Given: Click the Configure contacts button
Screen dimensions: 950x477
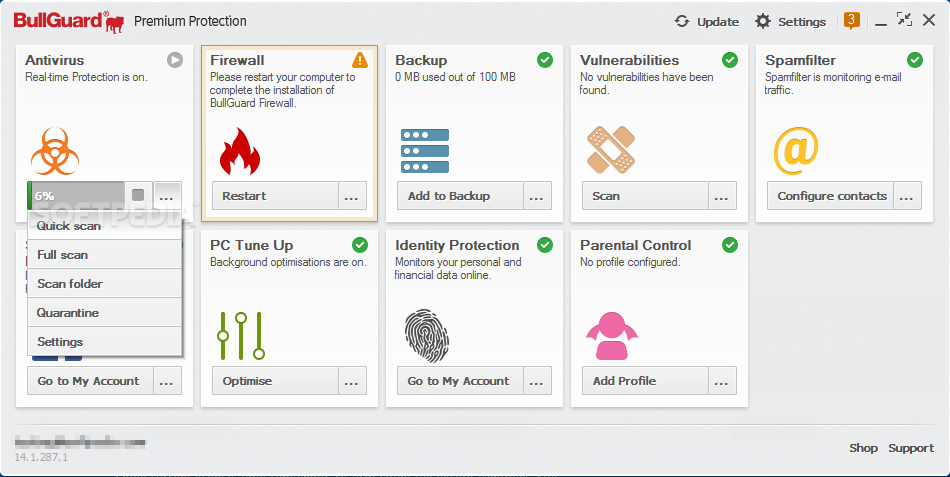Looking at the screenshot, I should 830,195.
